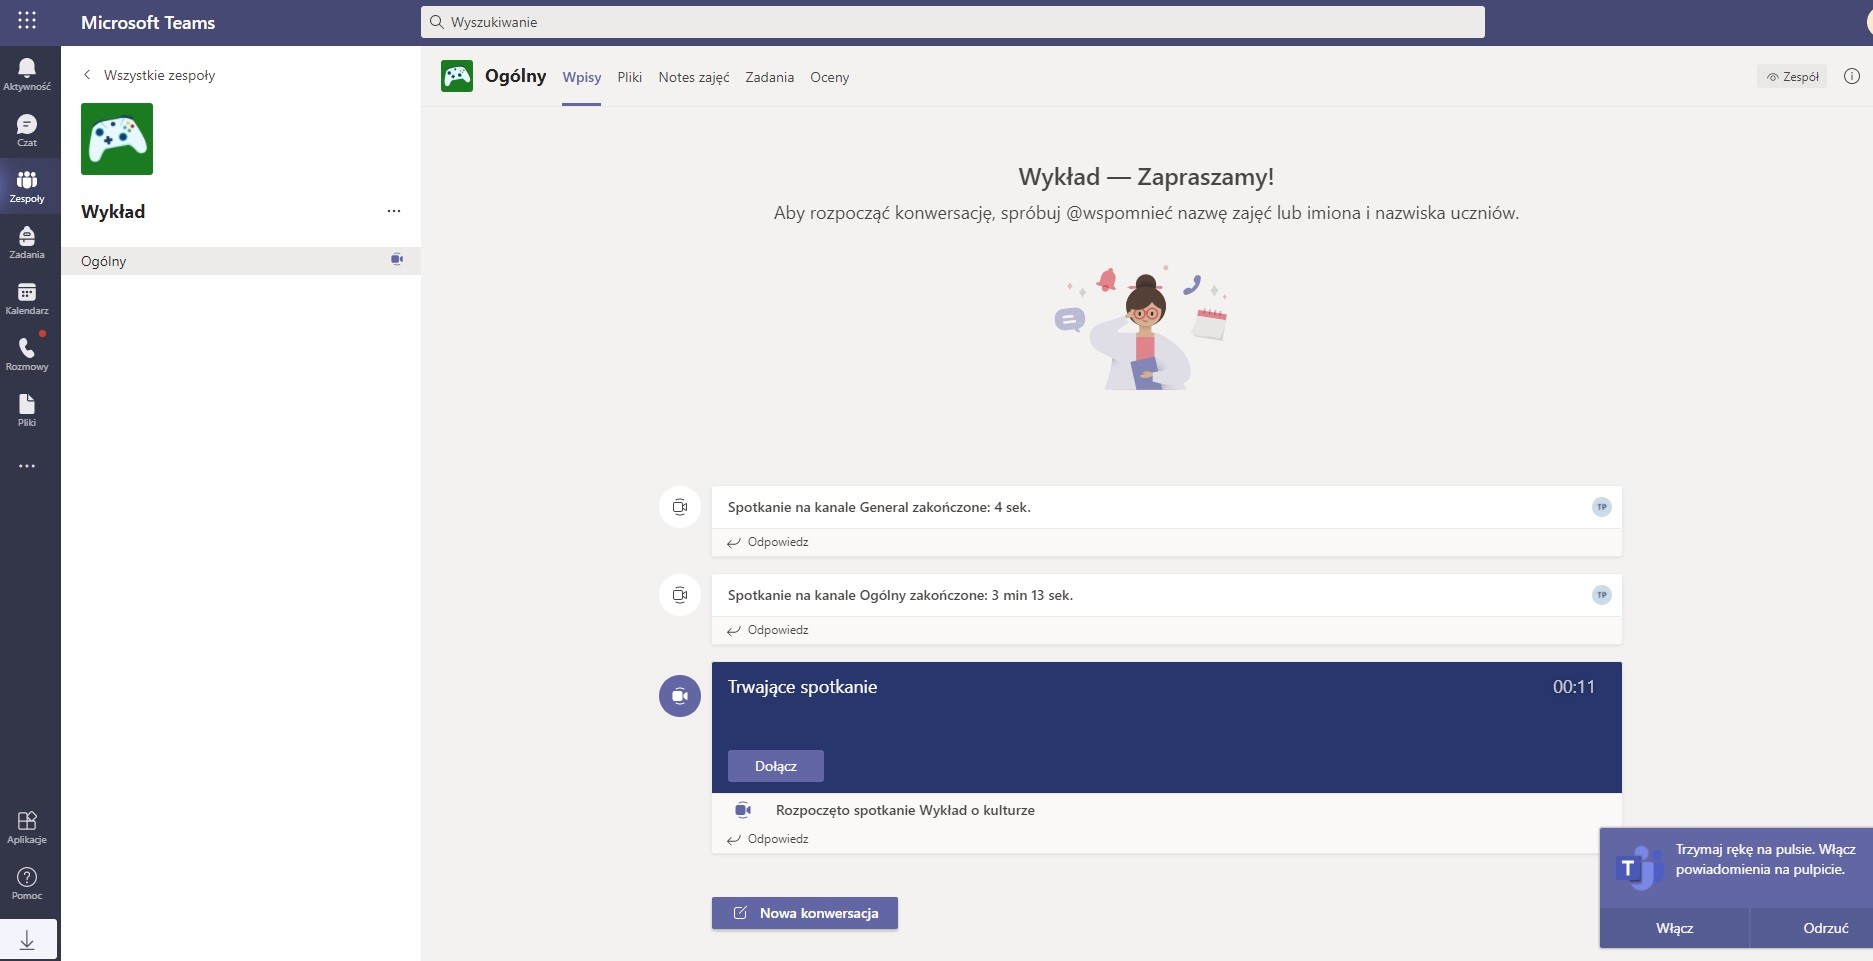Click ongoing meeting camera icon
This screenshot has width=1873, height=961.
(680, 696)
